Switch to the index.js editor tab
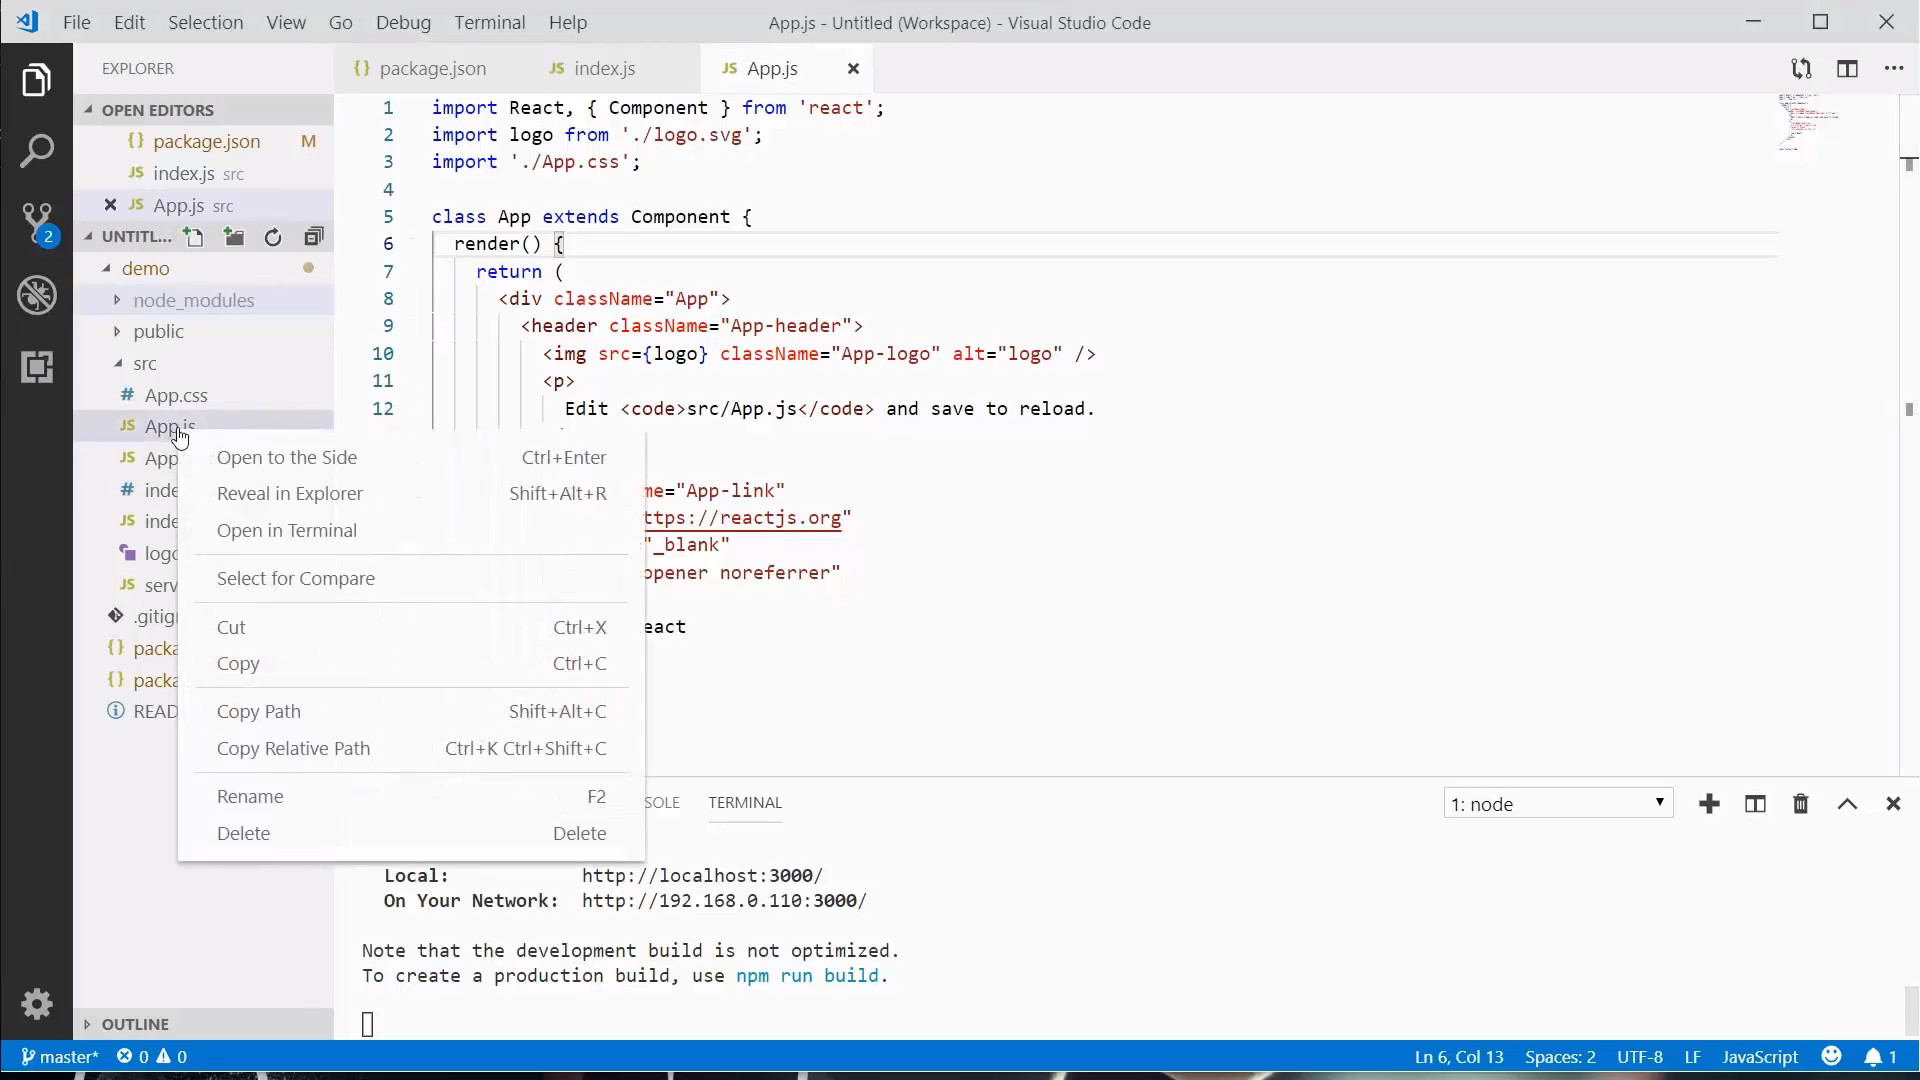1920x1080 pixels. pyautogui.click(x=604, y=68)
